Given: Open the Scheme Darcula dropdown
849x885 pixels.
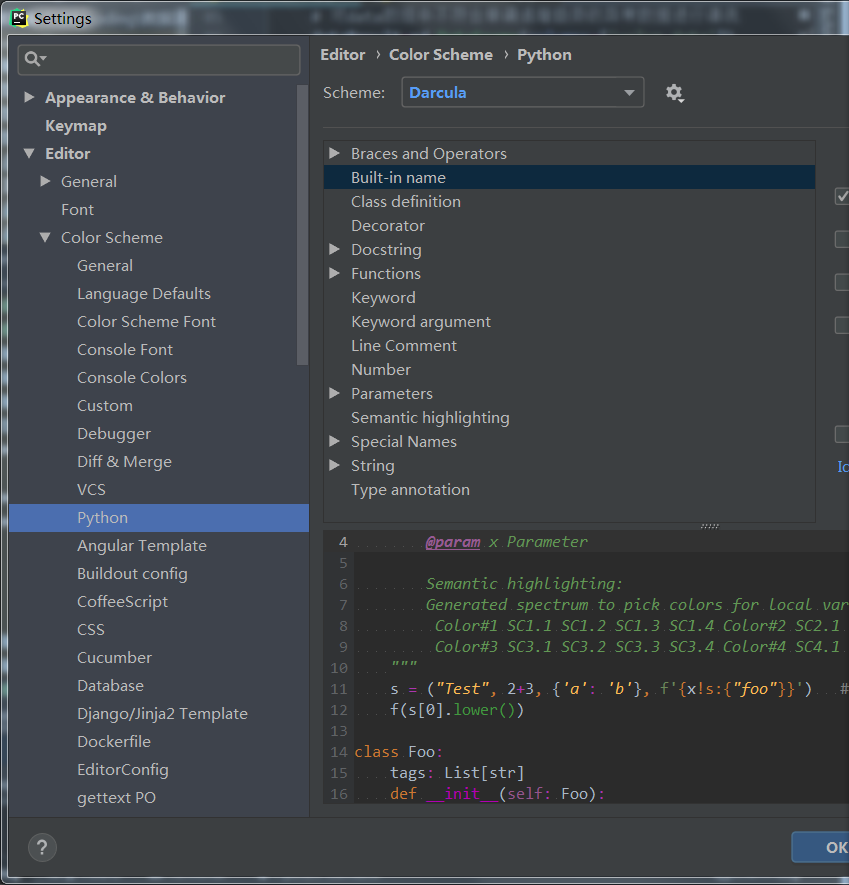Looking at the screenshot, I should click(x=522, y=93).
